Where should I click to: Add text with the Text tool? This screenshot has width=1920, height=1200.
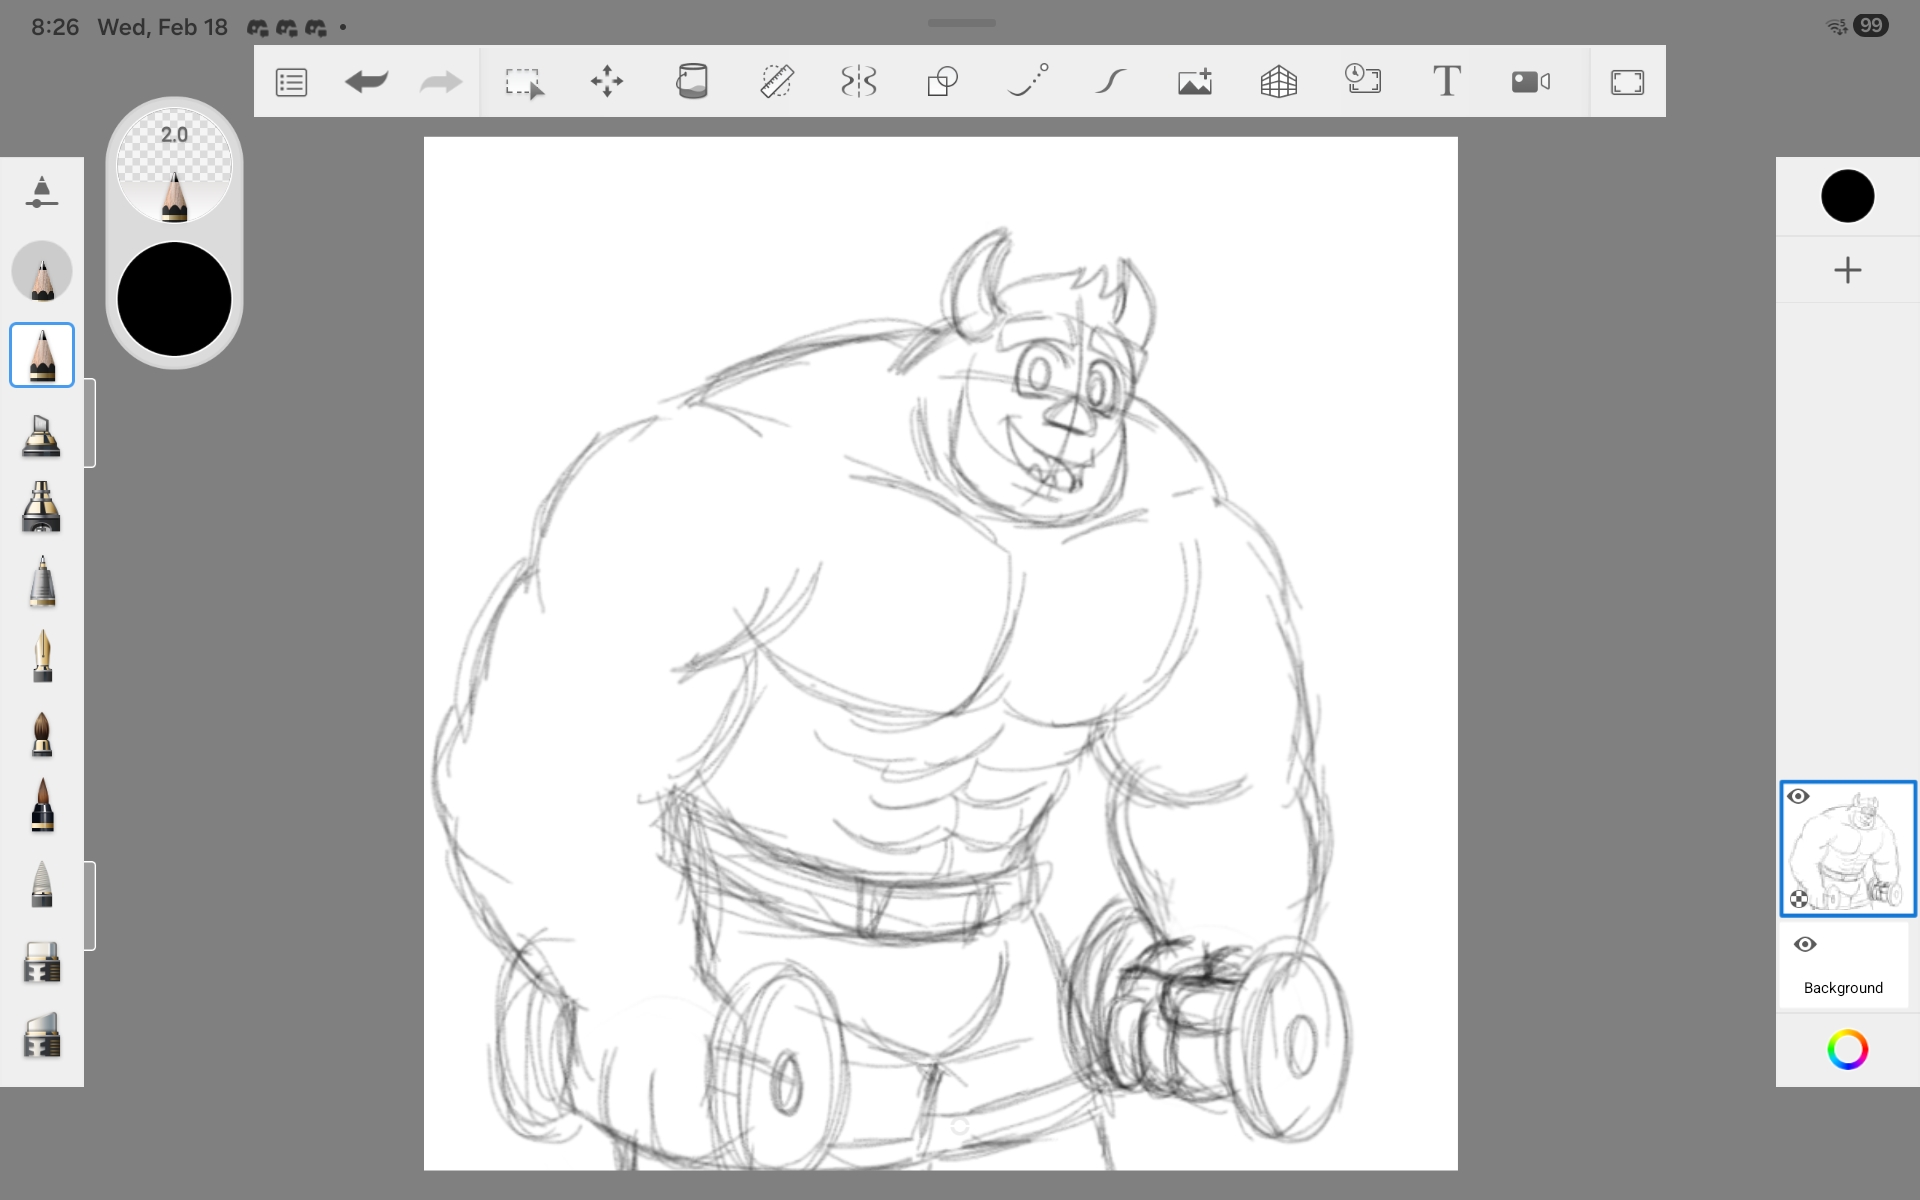coord(1446,82)
